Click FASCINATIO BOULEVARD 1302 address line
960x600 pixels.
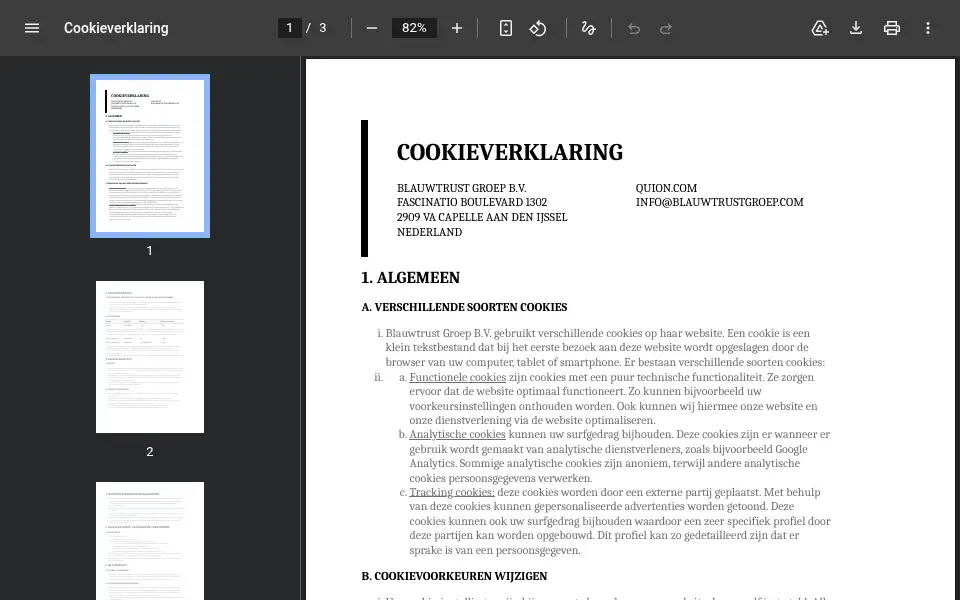pos(472,202)
